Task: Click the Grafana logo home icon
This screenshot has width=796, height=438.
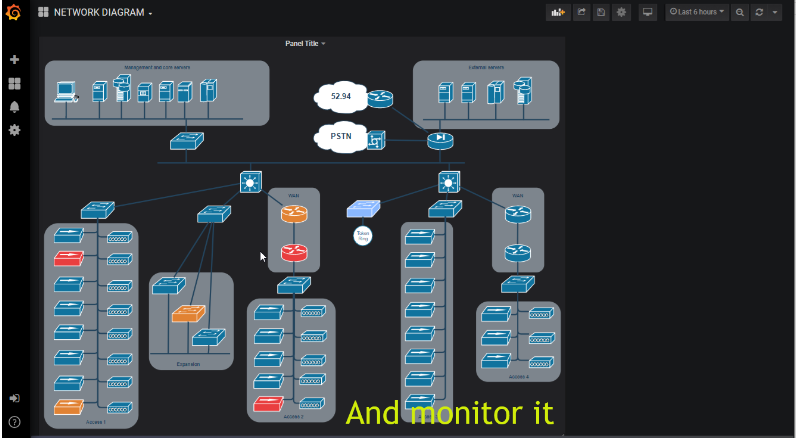Action: point(14,13)
